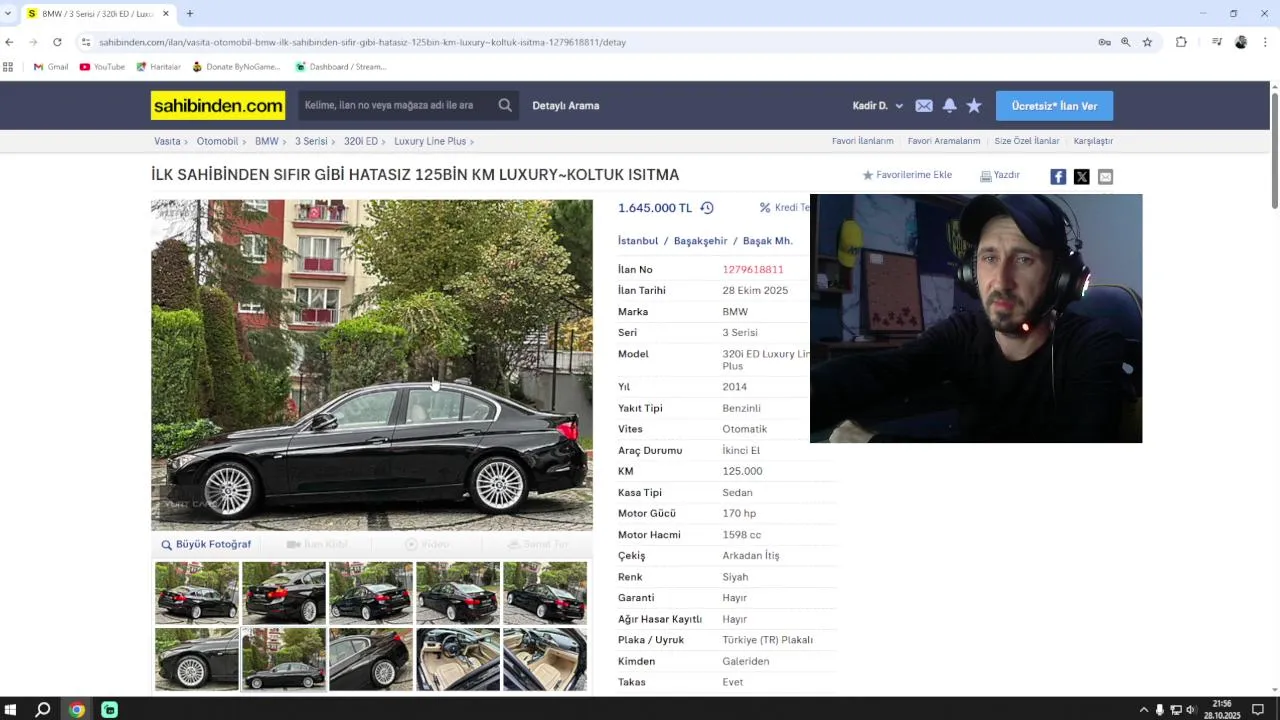Click Luxury Line Plus breadcrumb
Screen dimensions: 1280x720
[430, 141]
